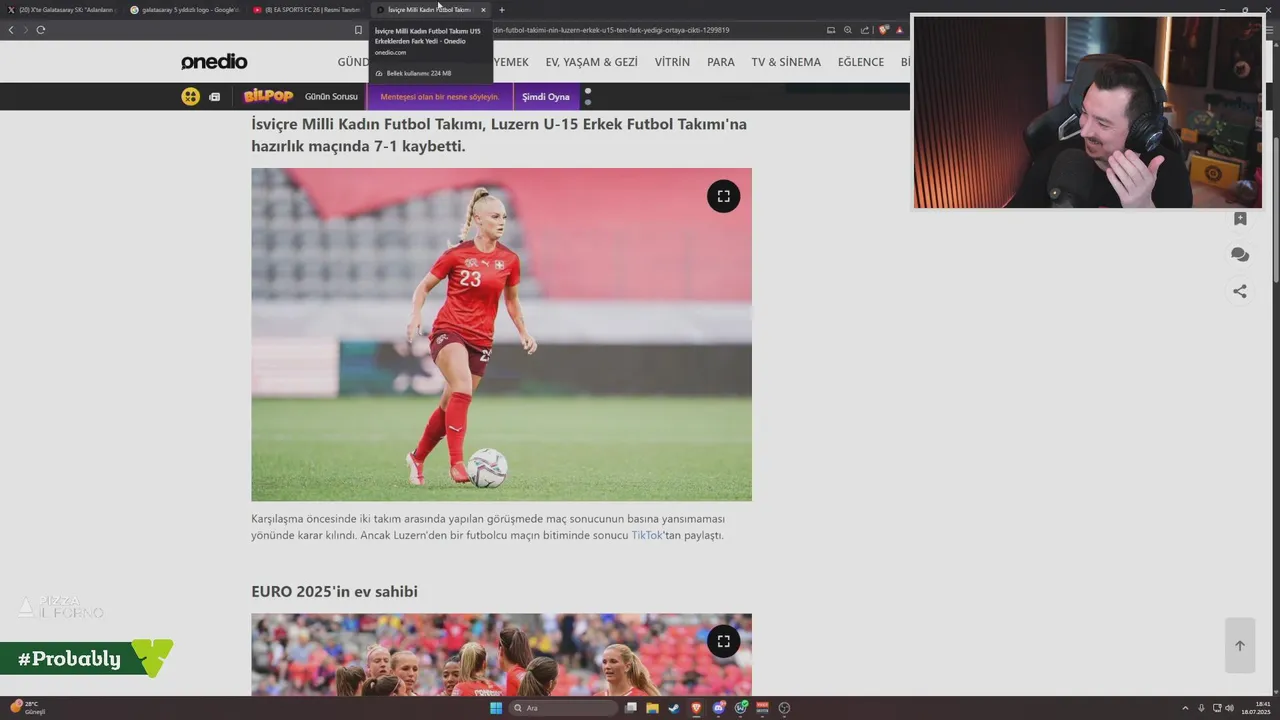Click the Onedio logo
The height and width of the screenshot is (720, 1280).
(x=214, y=62)
